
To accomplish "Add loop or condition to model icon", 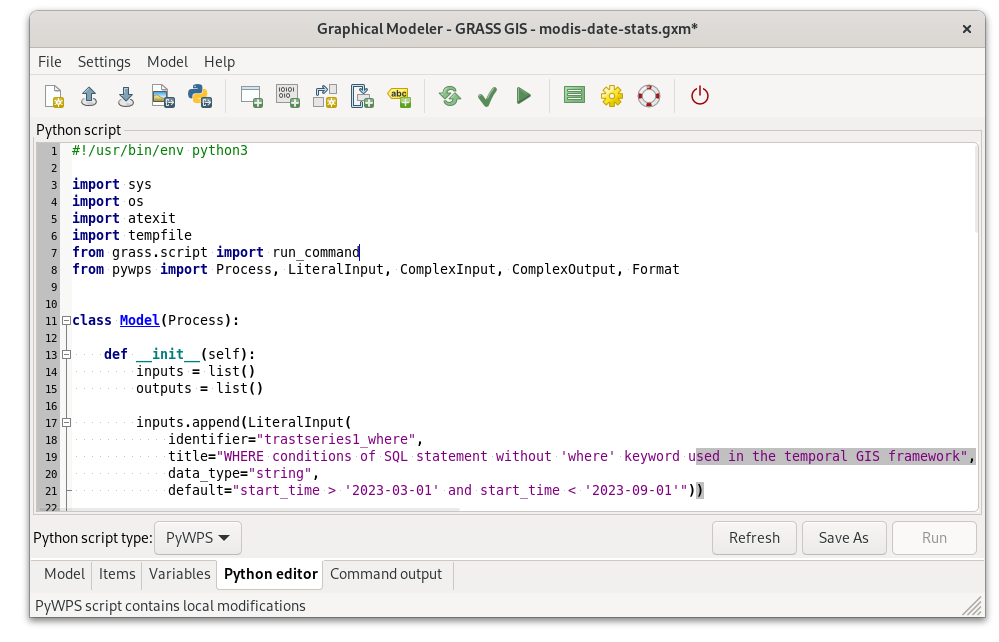I will click(362, 96).
